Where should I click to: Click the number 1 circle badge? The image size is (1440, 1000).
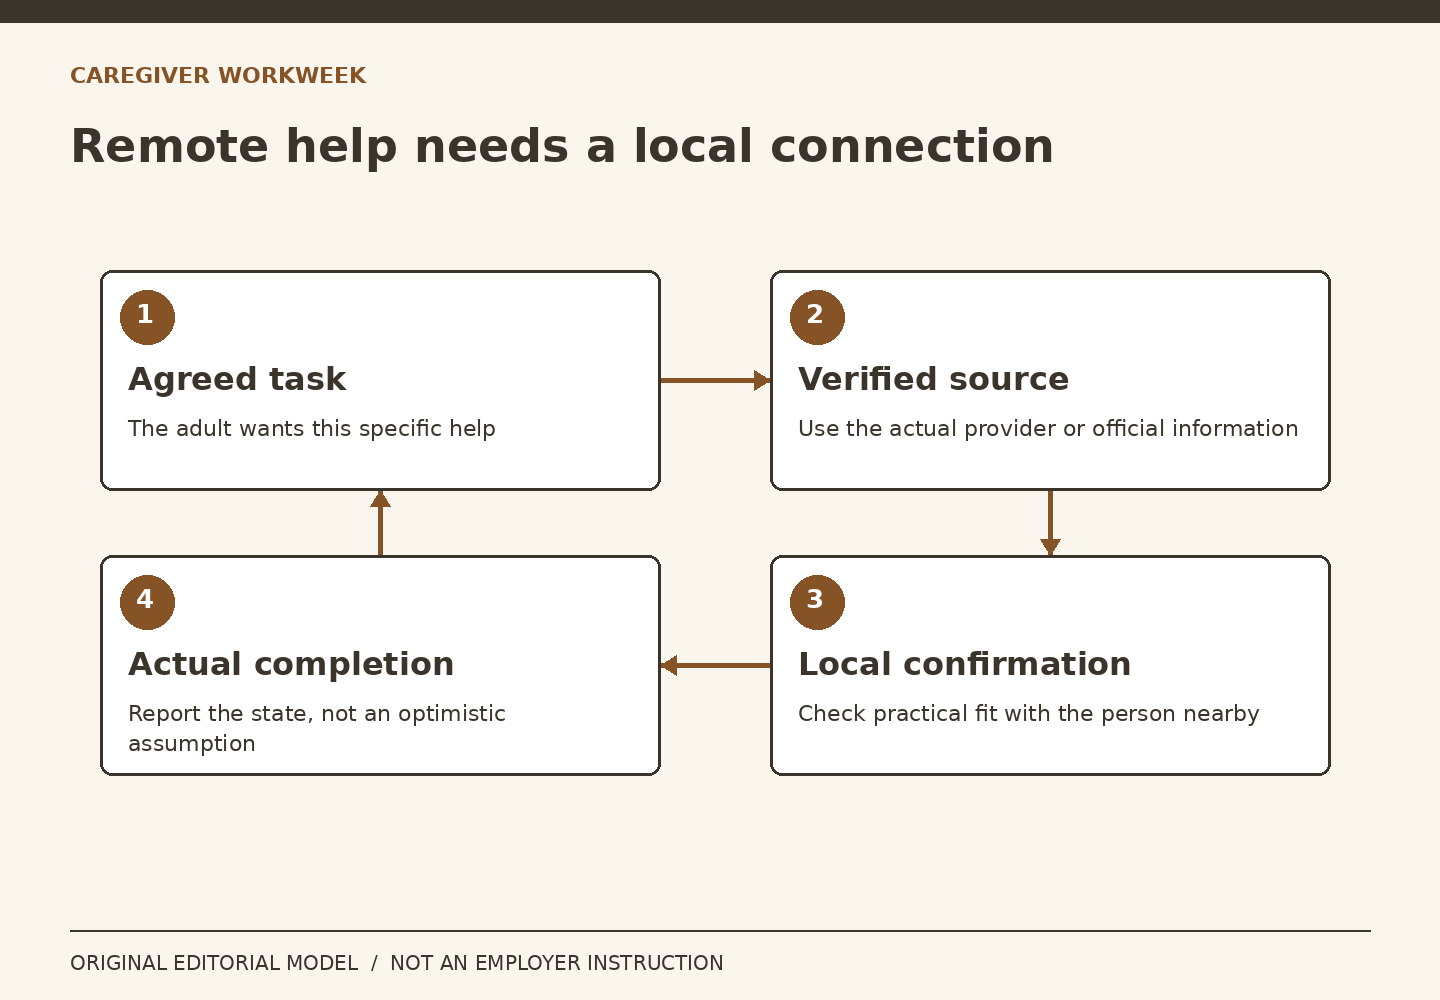pos(147,317)
